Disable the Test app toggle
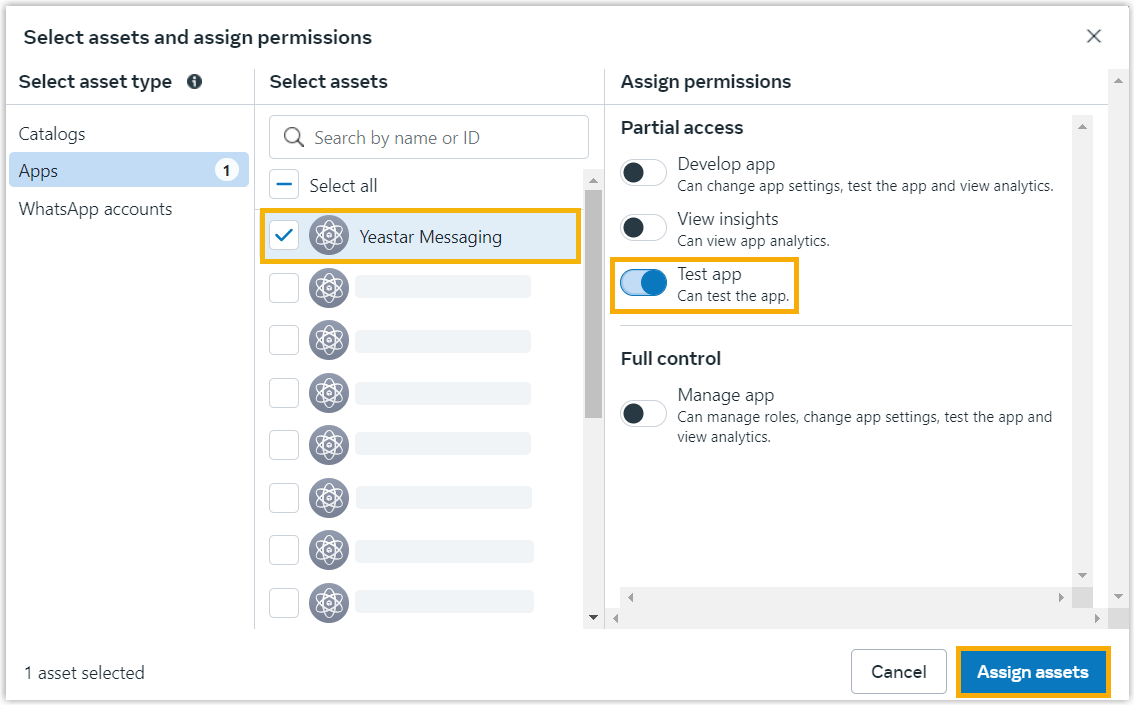 point(643,283)
